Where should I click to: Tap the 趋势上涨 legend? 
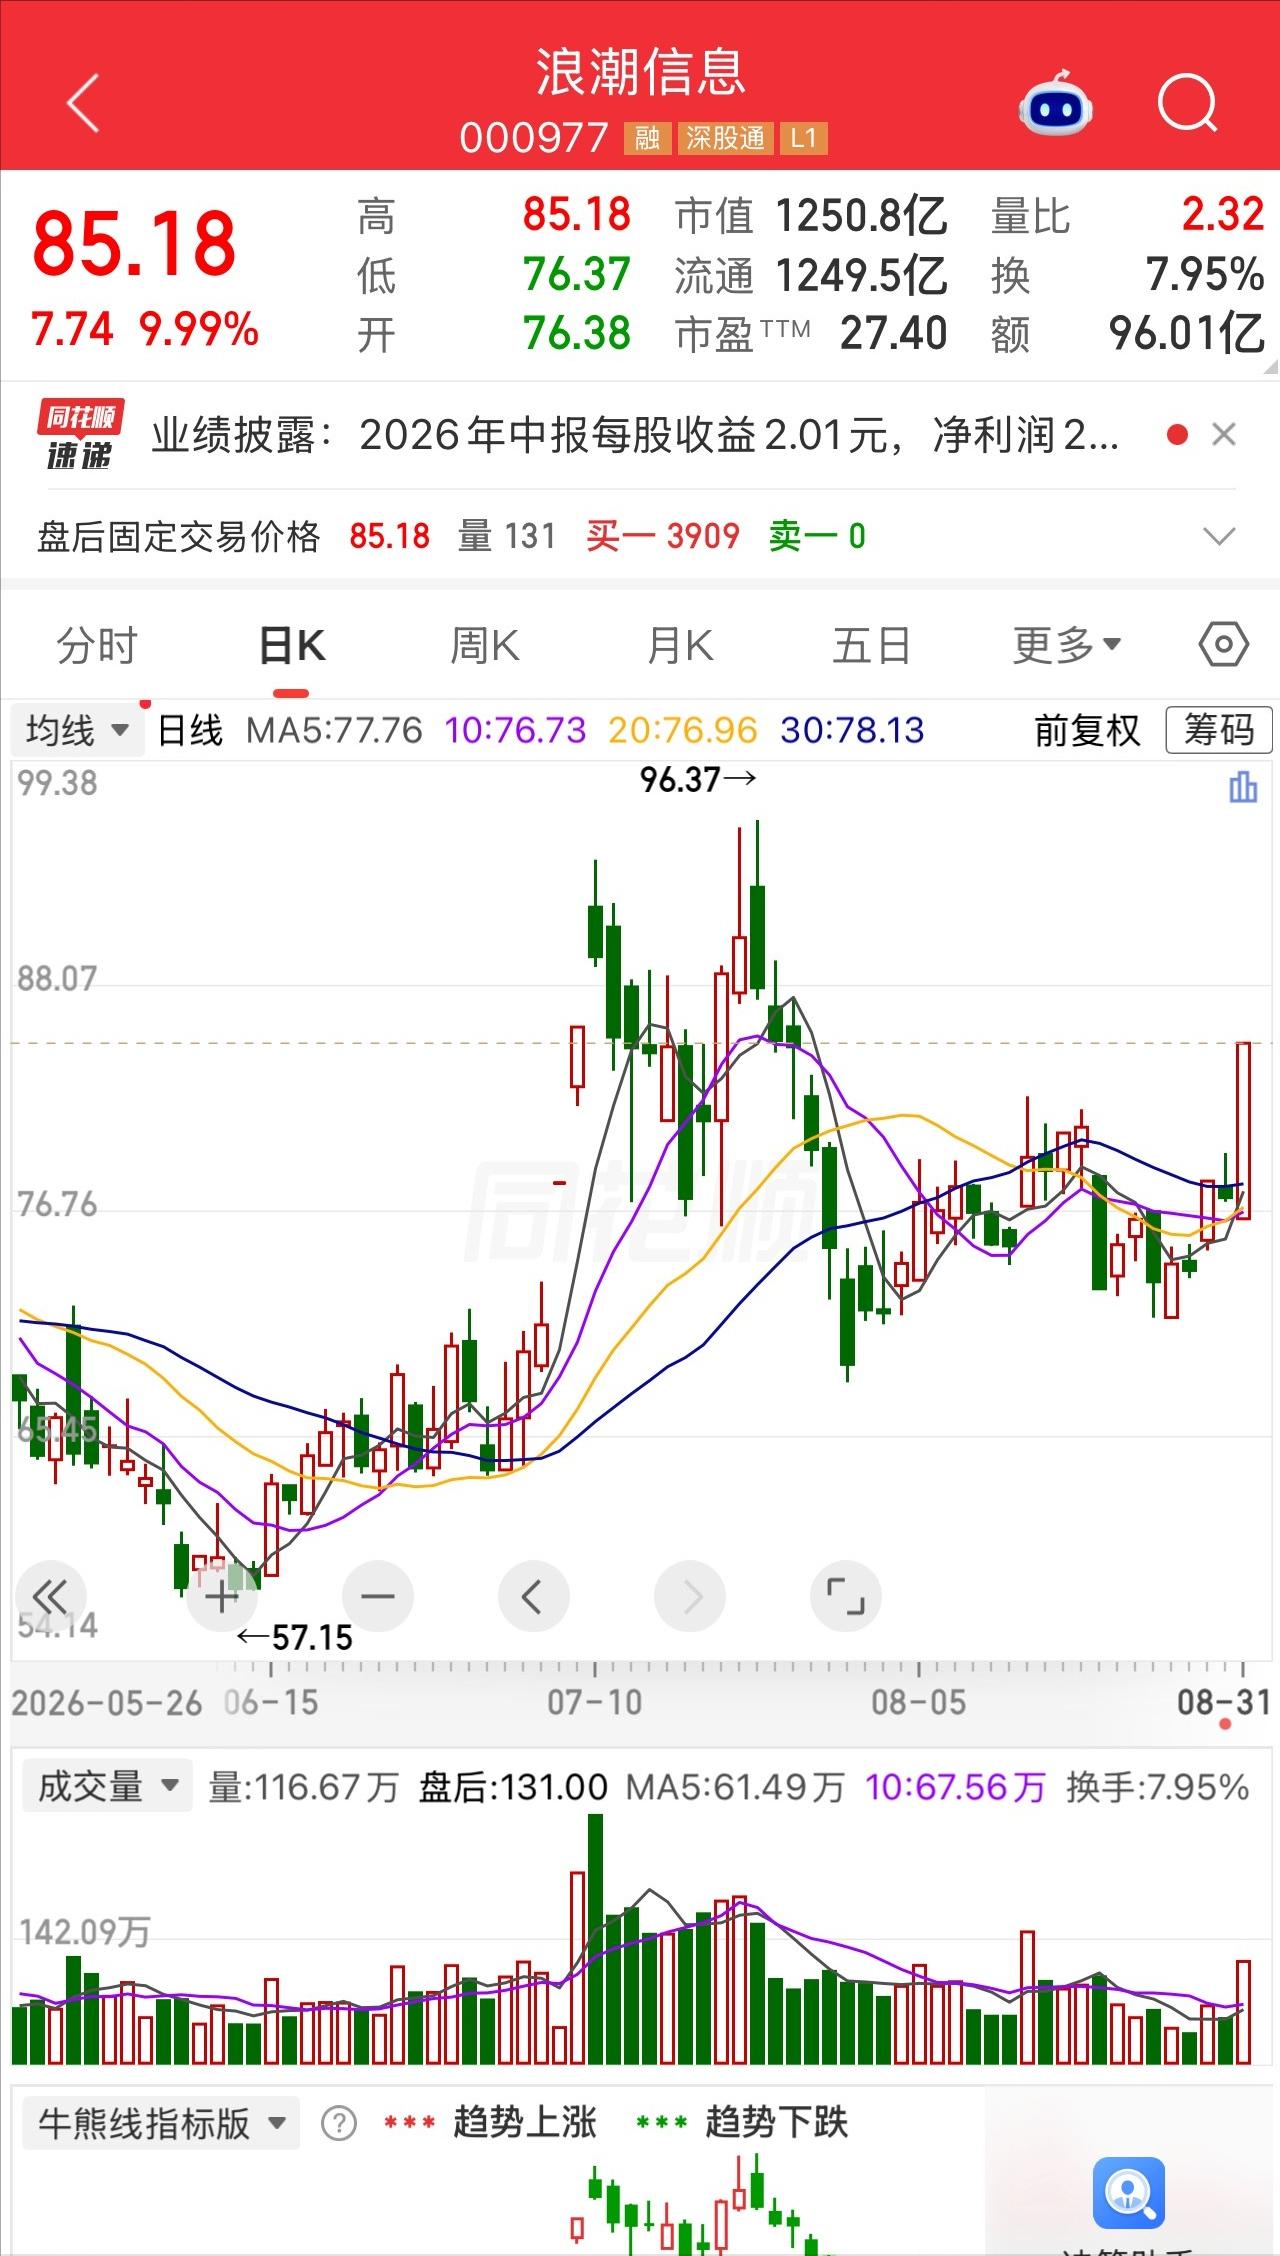tap(490, 2123)
